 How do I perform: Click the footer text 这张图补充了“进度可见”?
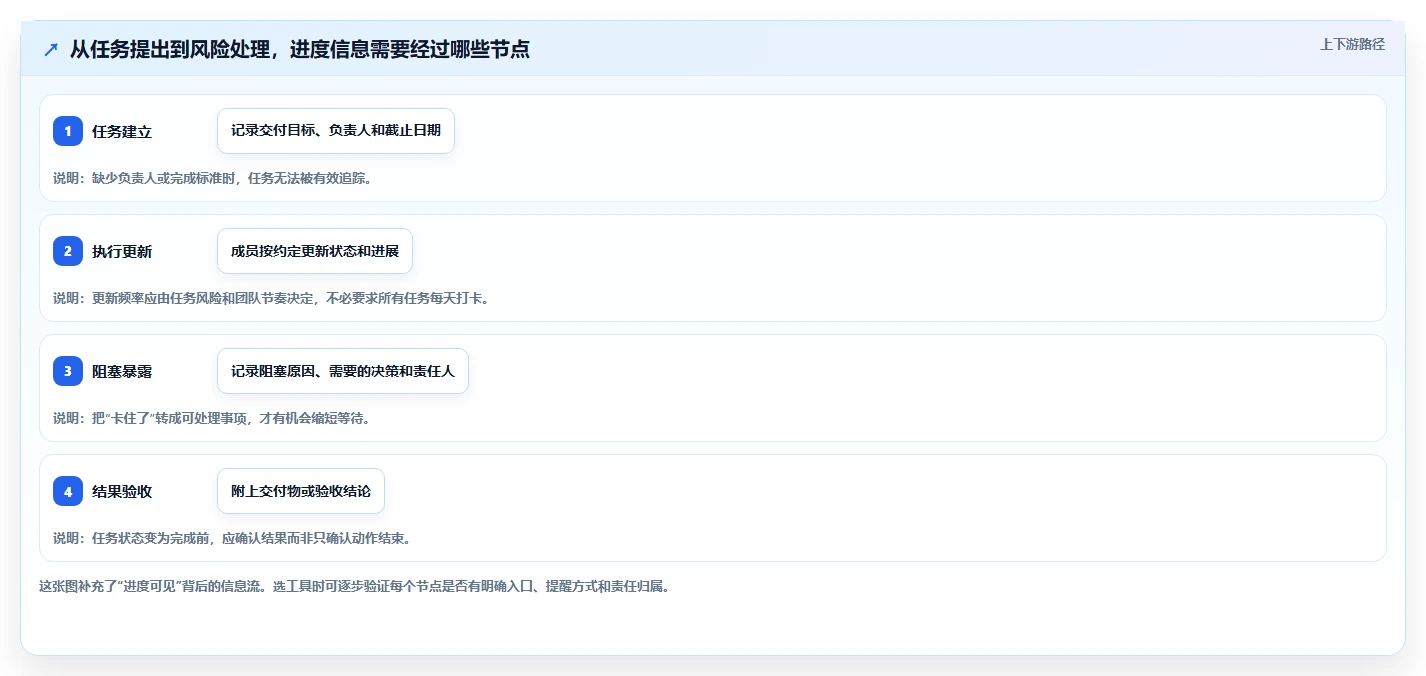pyautogui.click(x=354, y=587)
